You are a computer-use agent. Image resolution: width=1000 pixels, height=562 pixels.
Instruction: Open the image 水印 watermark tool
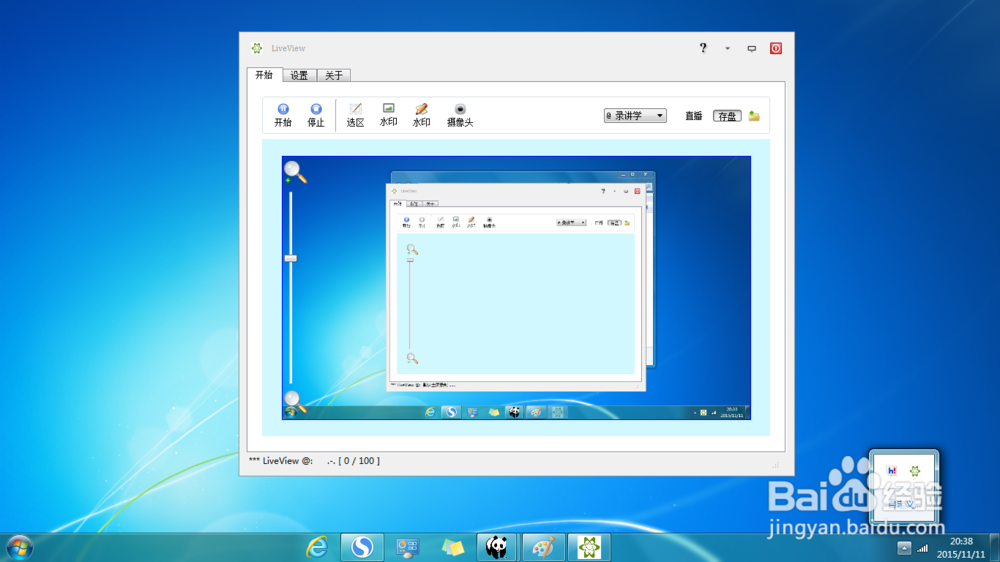click(388, 115)
